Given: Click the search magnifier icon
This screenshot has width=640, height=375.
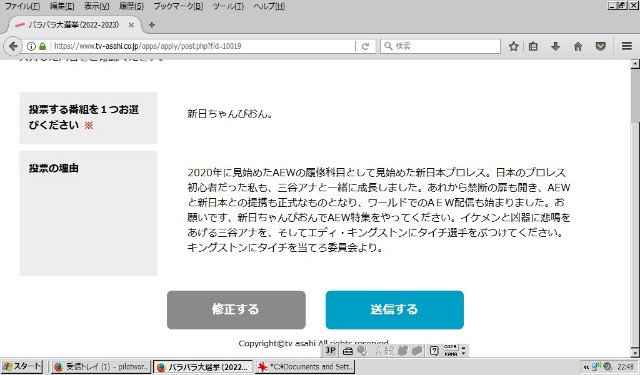Looking at the screenshot, I should pyautogui.click(x=388, y=46).
